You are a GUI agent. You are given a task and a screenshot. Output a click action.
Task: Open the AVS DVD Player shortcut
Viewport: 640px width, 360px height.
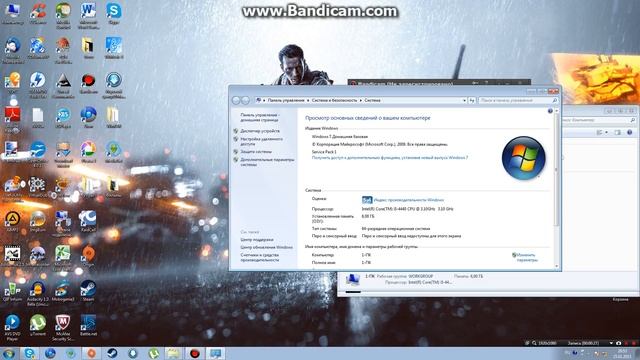[x=12, y=327]
